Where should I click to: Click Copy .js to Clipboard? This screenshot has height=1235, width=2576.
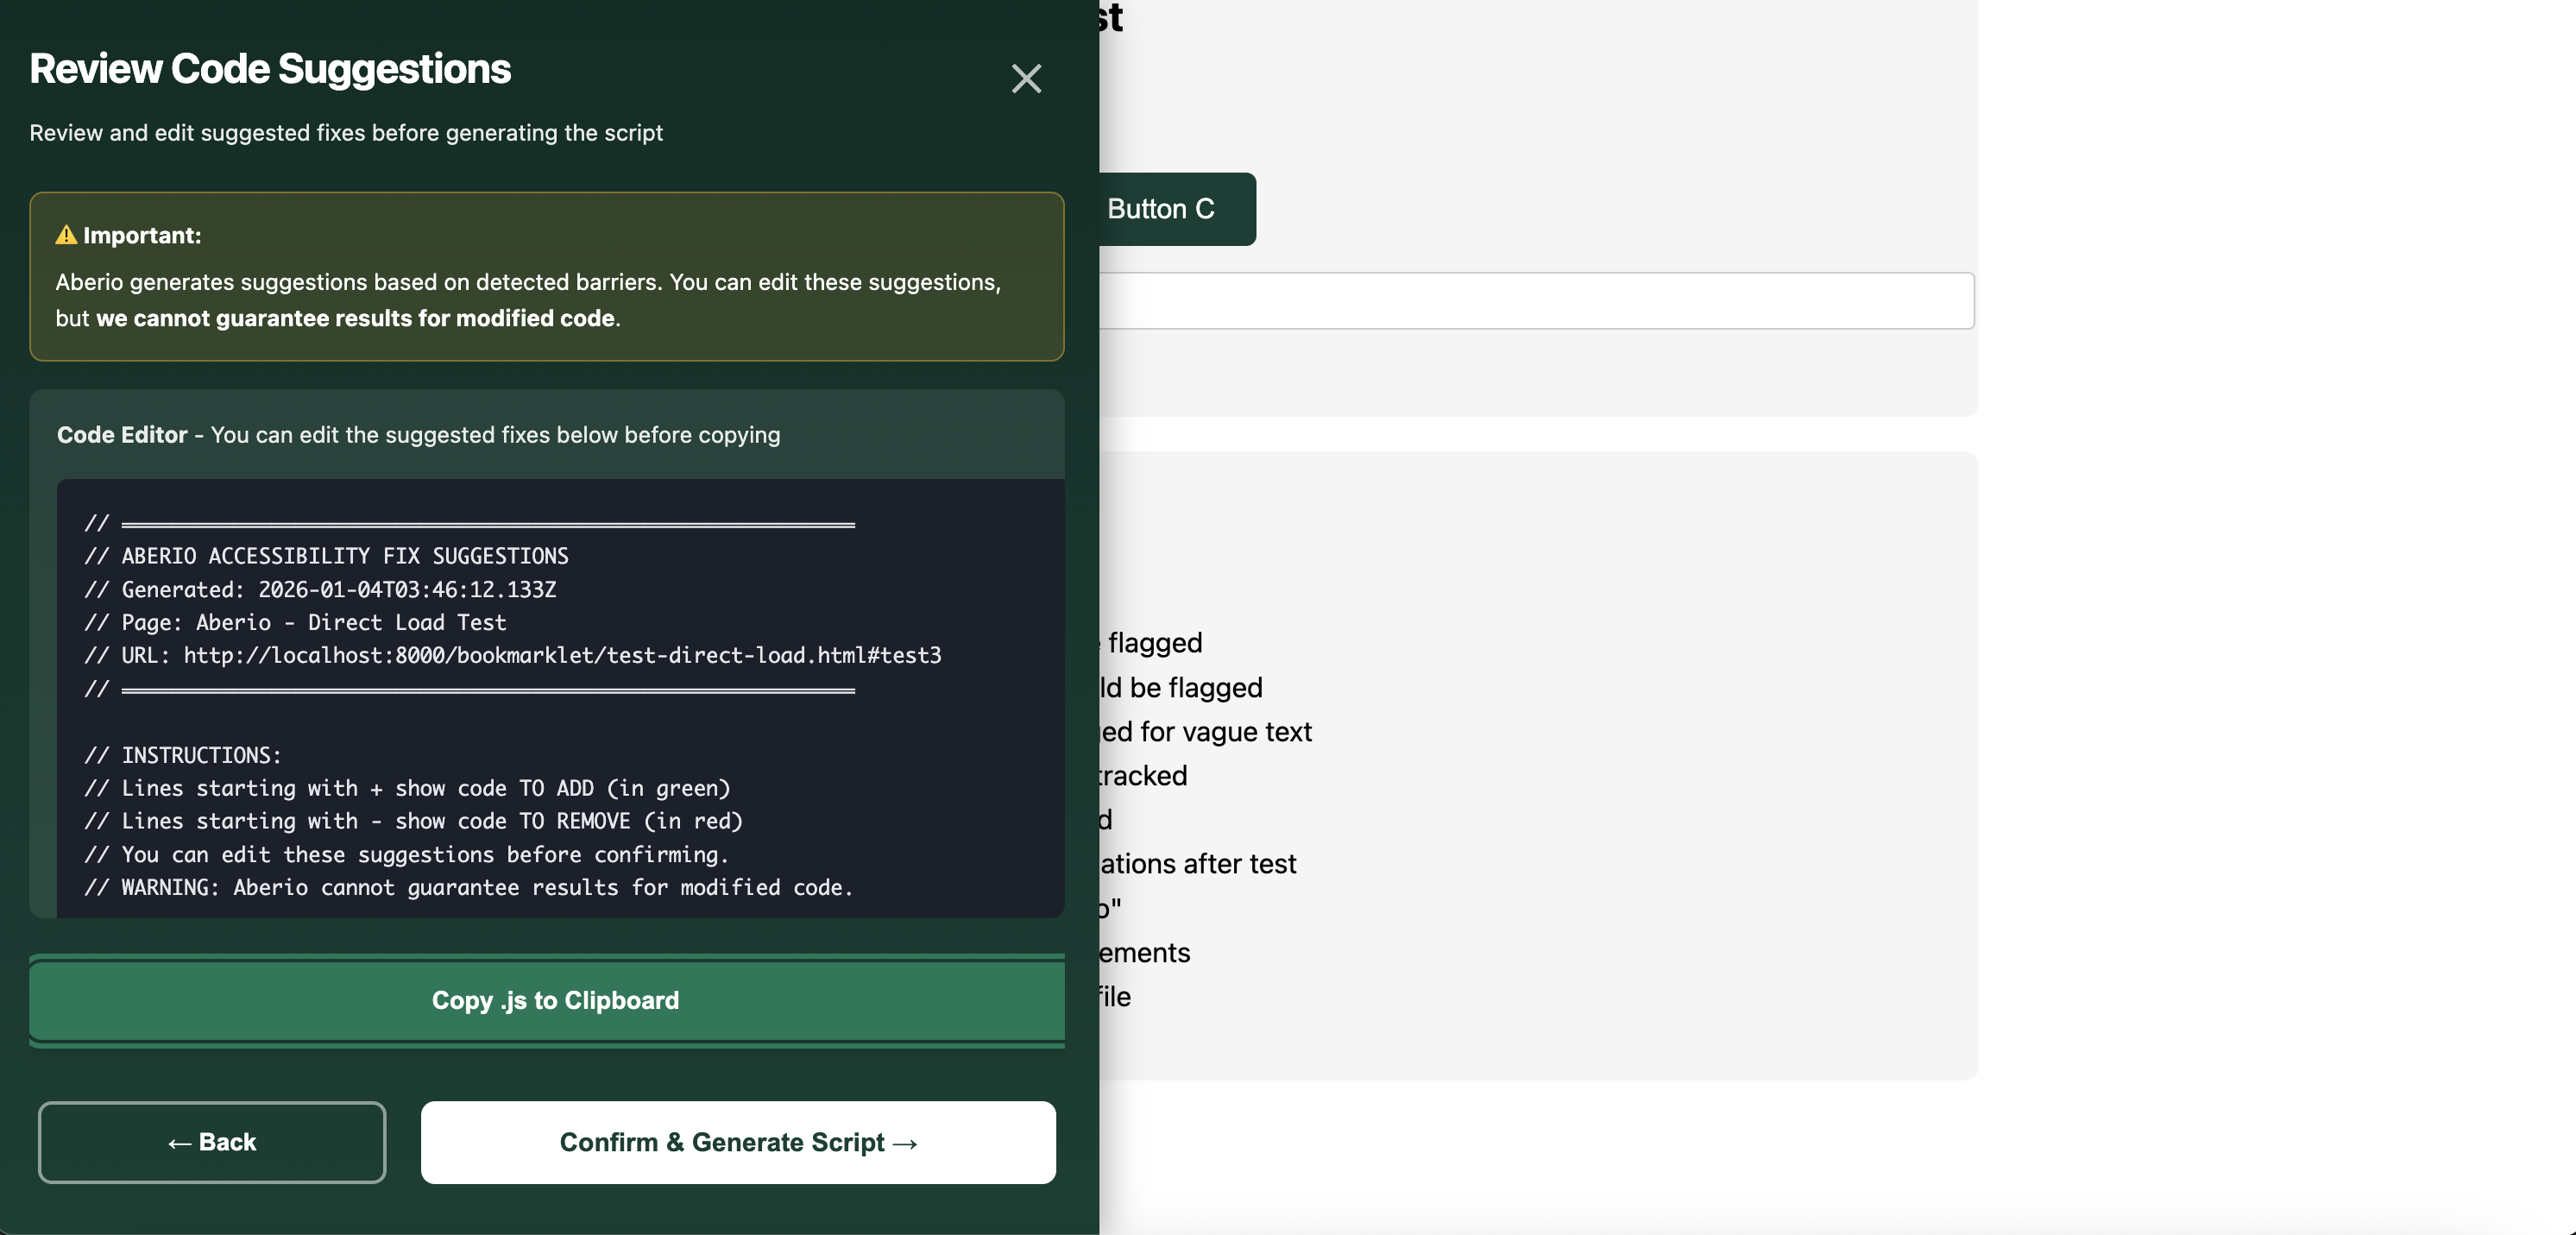(554, 1000)
